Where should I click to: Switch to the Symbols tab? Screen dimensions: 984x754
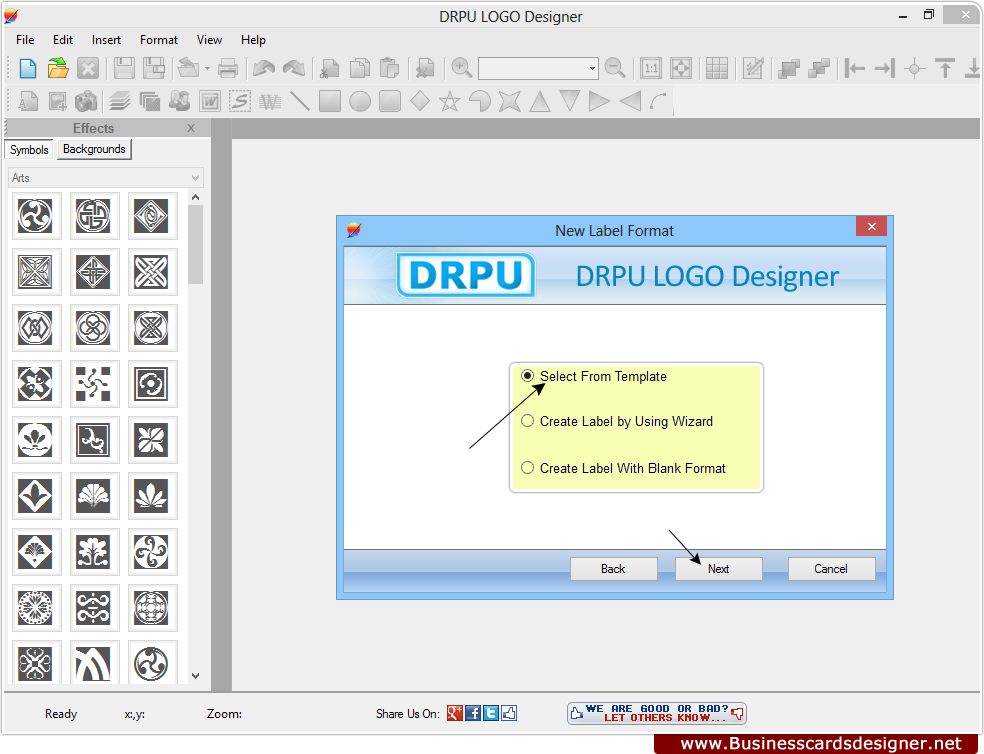pyautogui.click(x=29, y=149)
